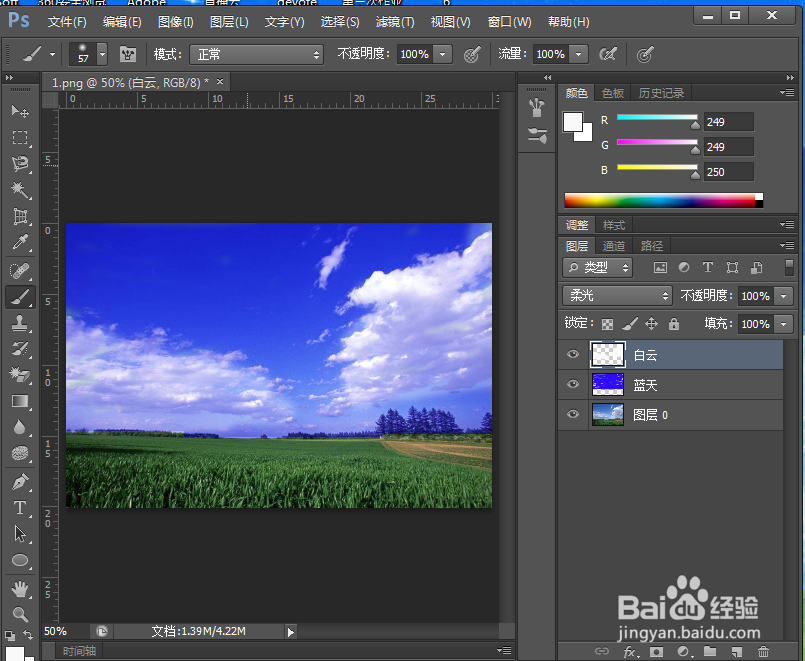Filter layers by type layers
The height and width of the screenshot is (661, 805).
pos(708,267)
